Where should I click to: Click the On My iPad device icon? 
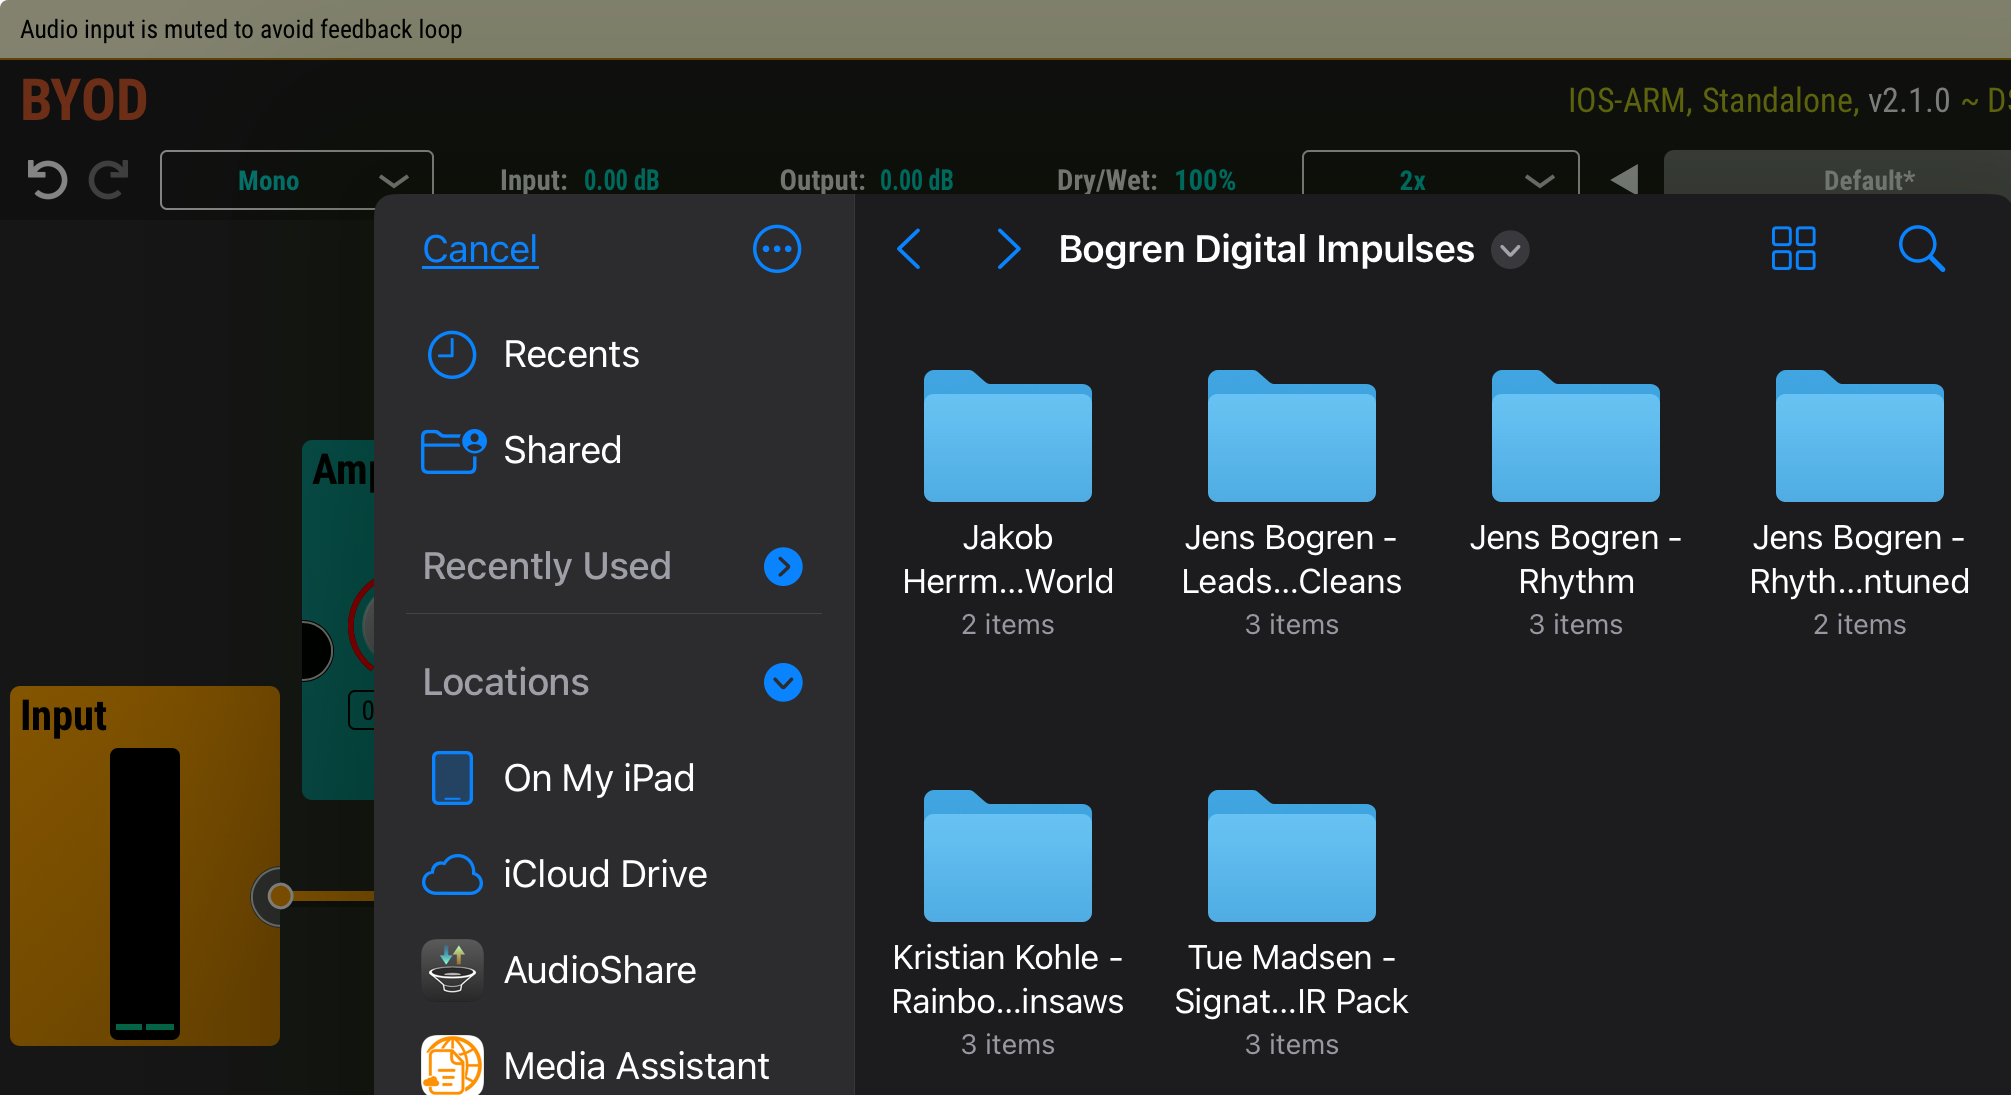tap(452, 778)
